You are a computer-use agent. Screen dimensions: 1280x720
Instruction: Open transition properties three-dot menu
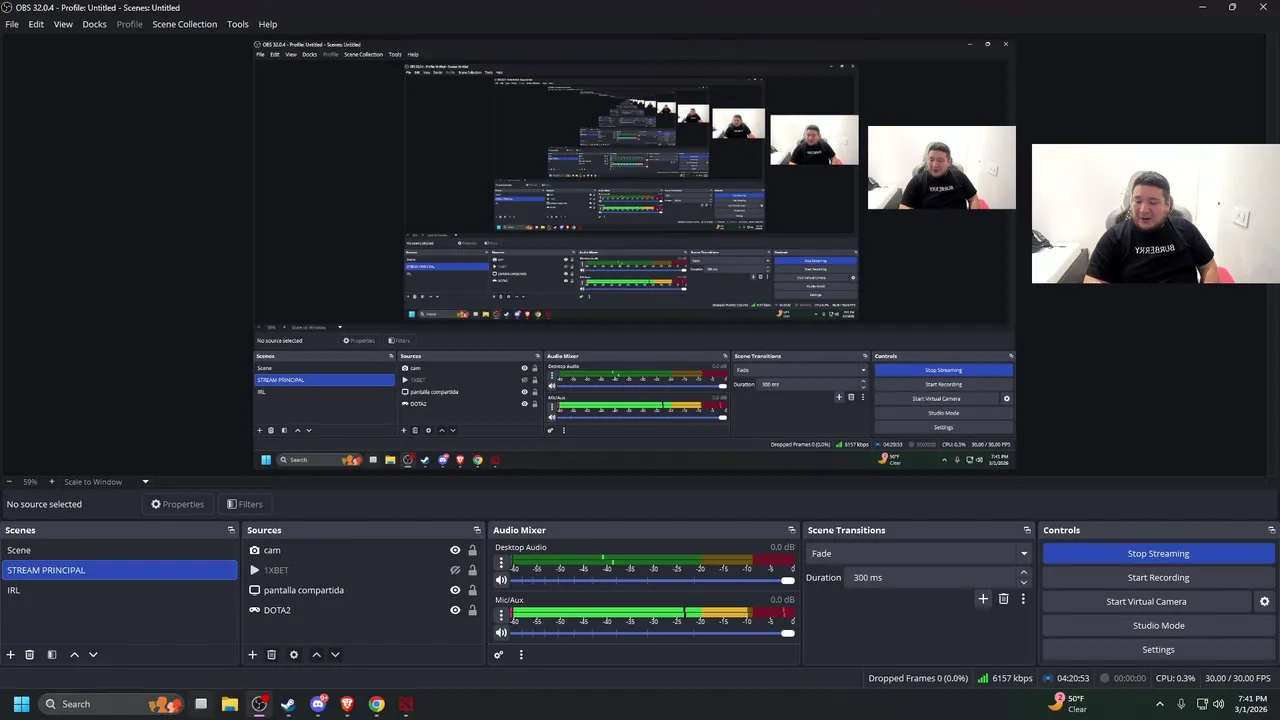point(1022,598)
